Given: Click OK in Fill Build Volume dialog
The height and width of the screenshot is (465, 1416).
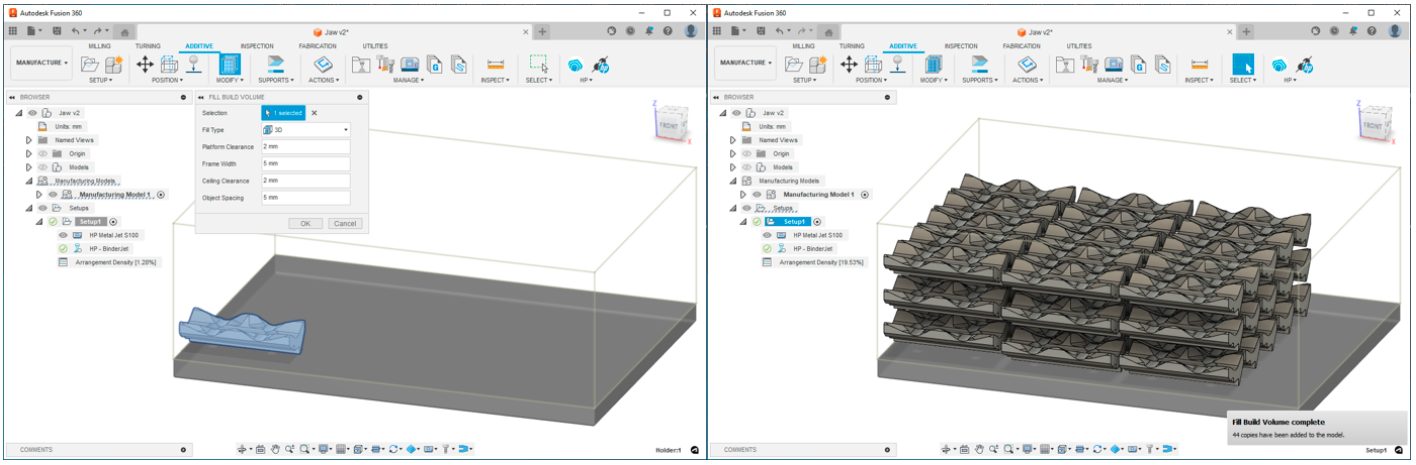Looking at the screenshot, I should point(305,224).
